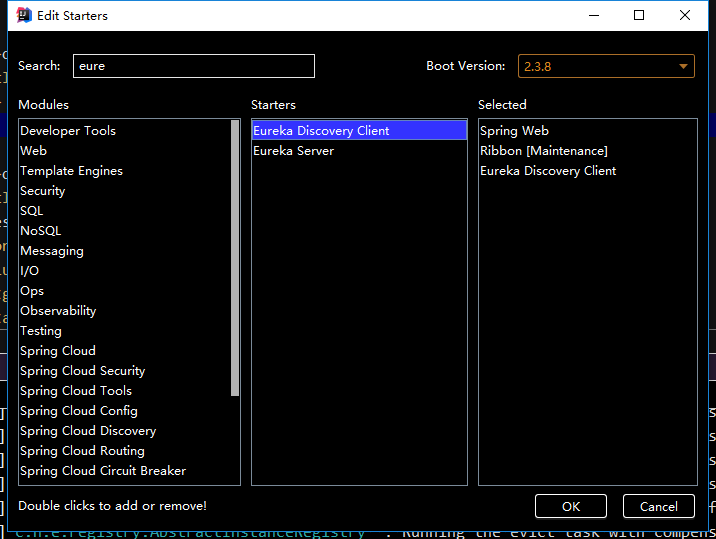Screen dimensions: 716x539
Task: Click the IntelliJ icon in the title bar
Action: [24, 15]
